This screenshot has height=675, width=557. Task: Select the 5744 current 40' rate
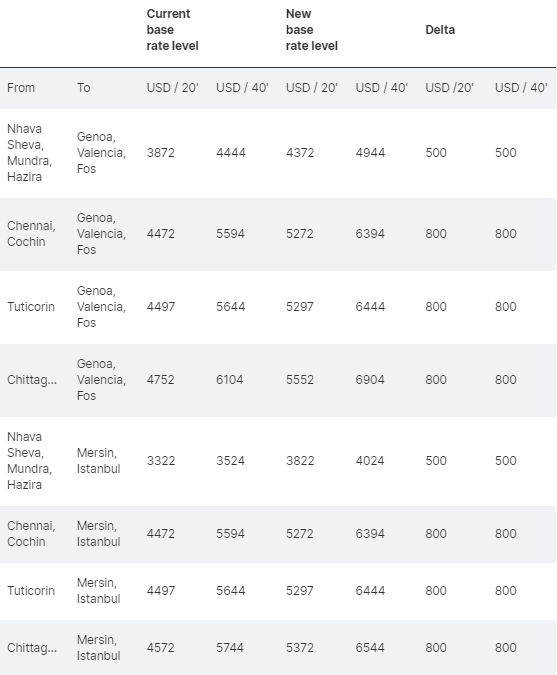click(x=230, y=647)
